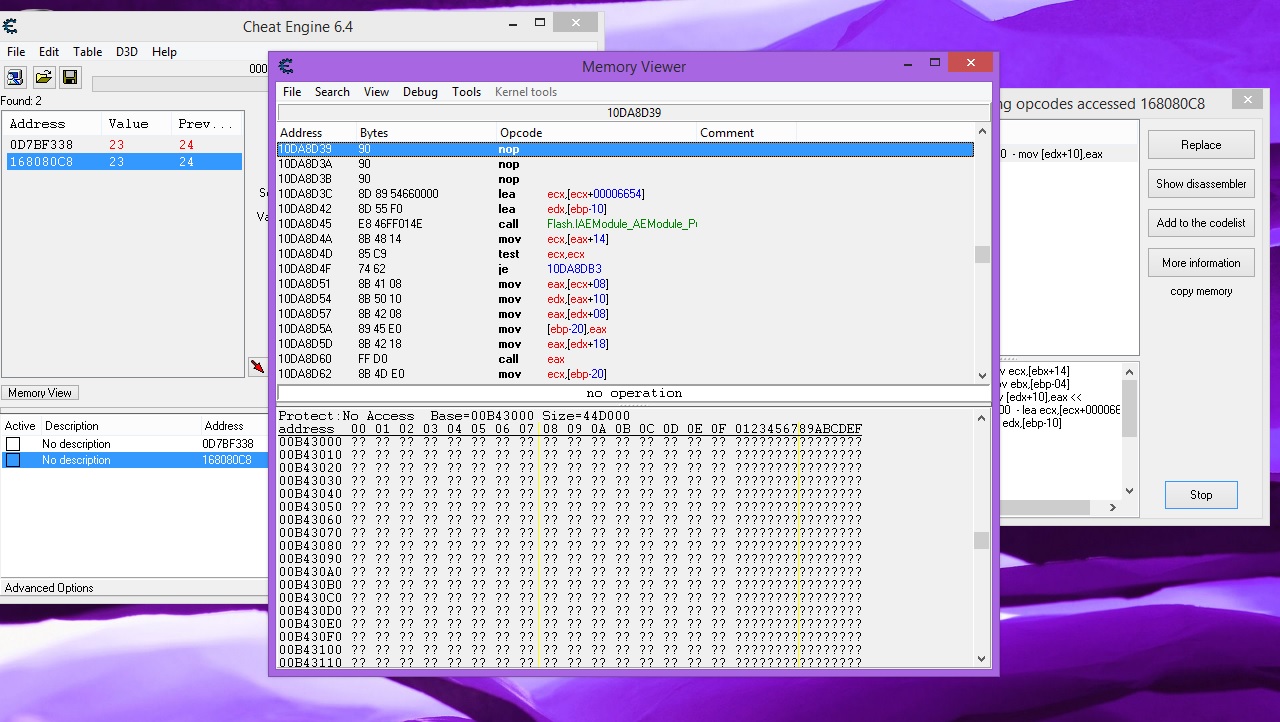Viewport: 1280px width, 722px height.
Task: Click the Replace button
Action: click(1201, 145)
